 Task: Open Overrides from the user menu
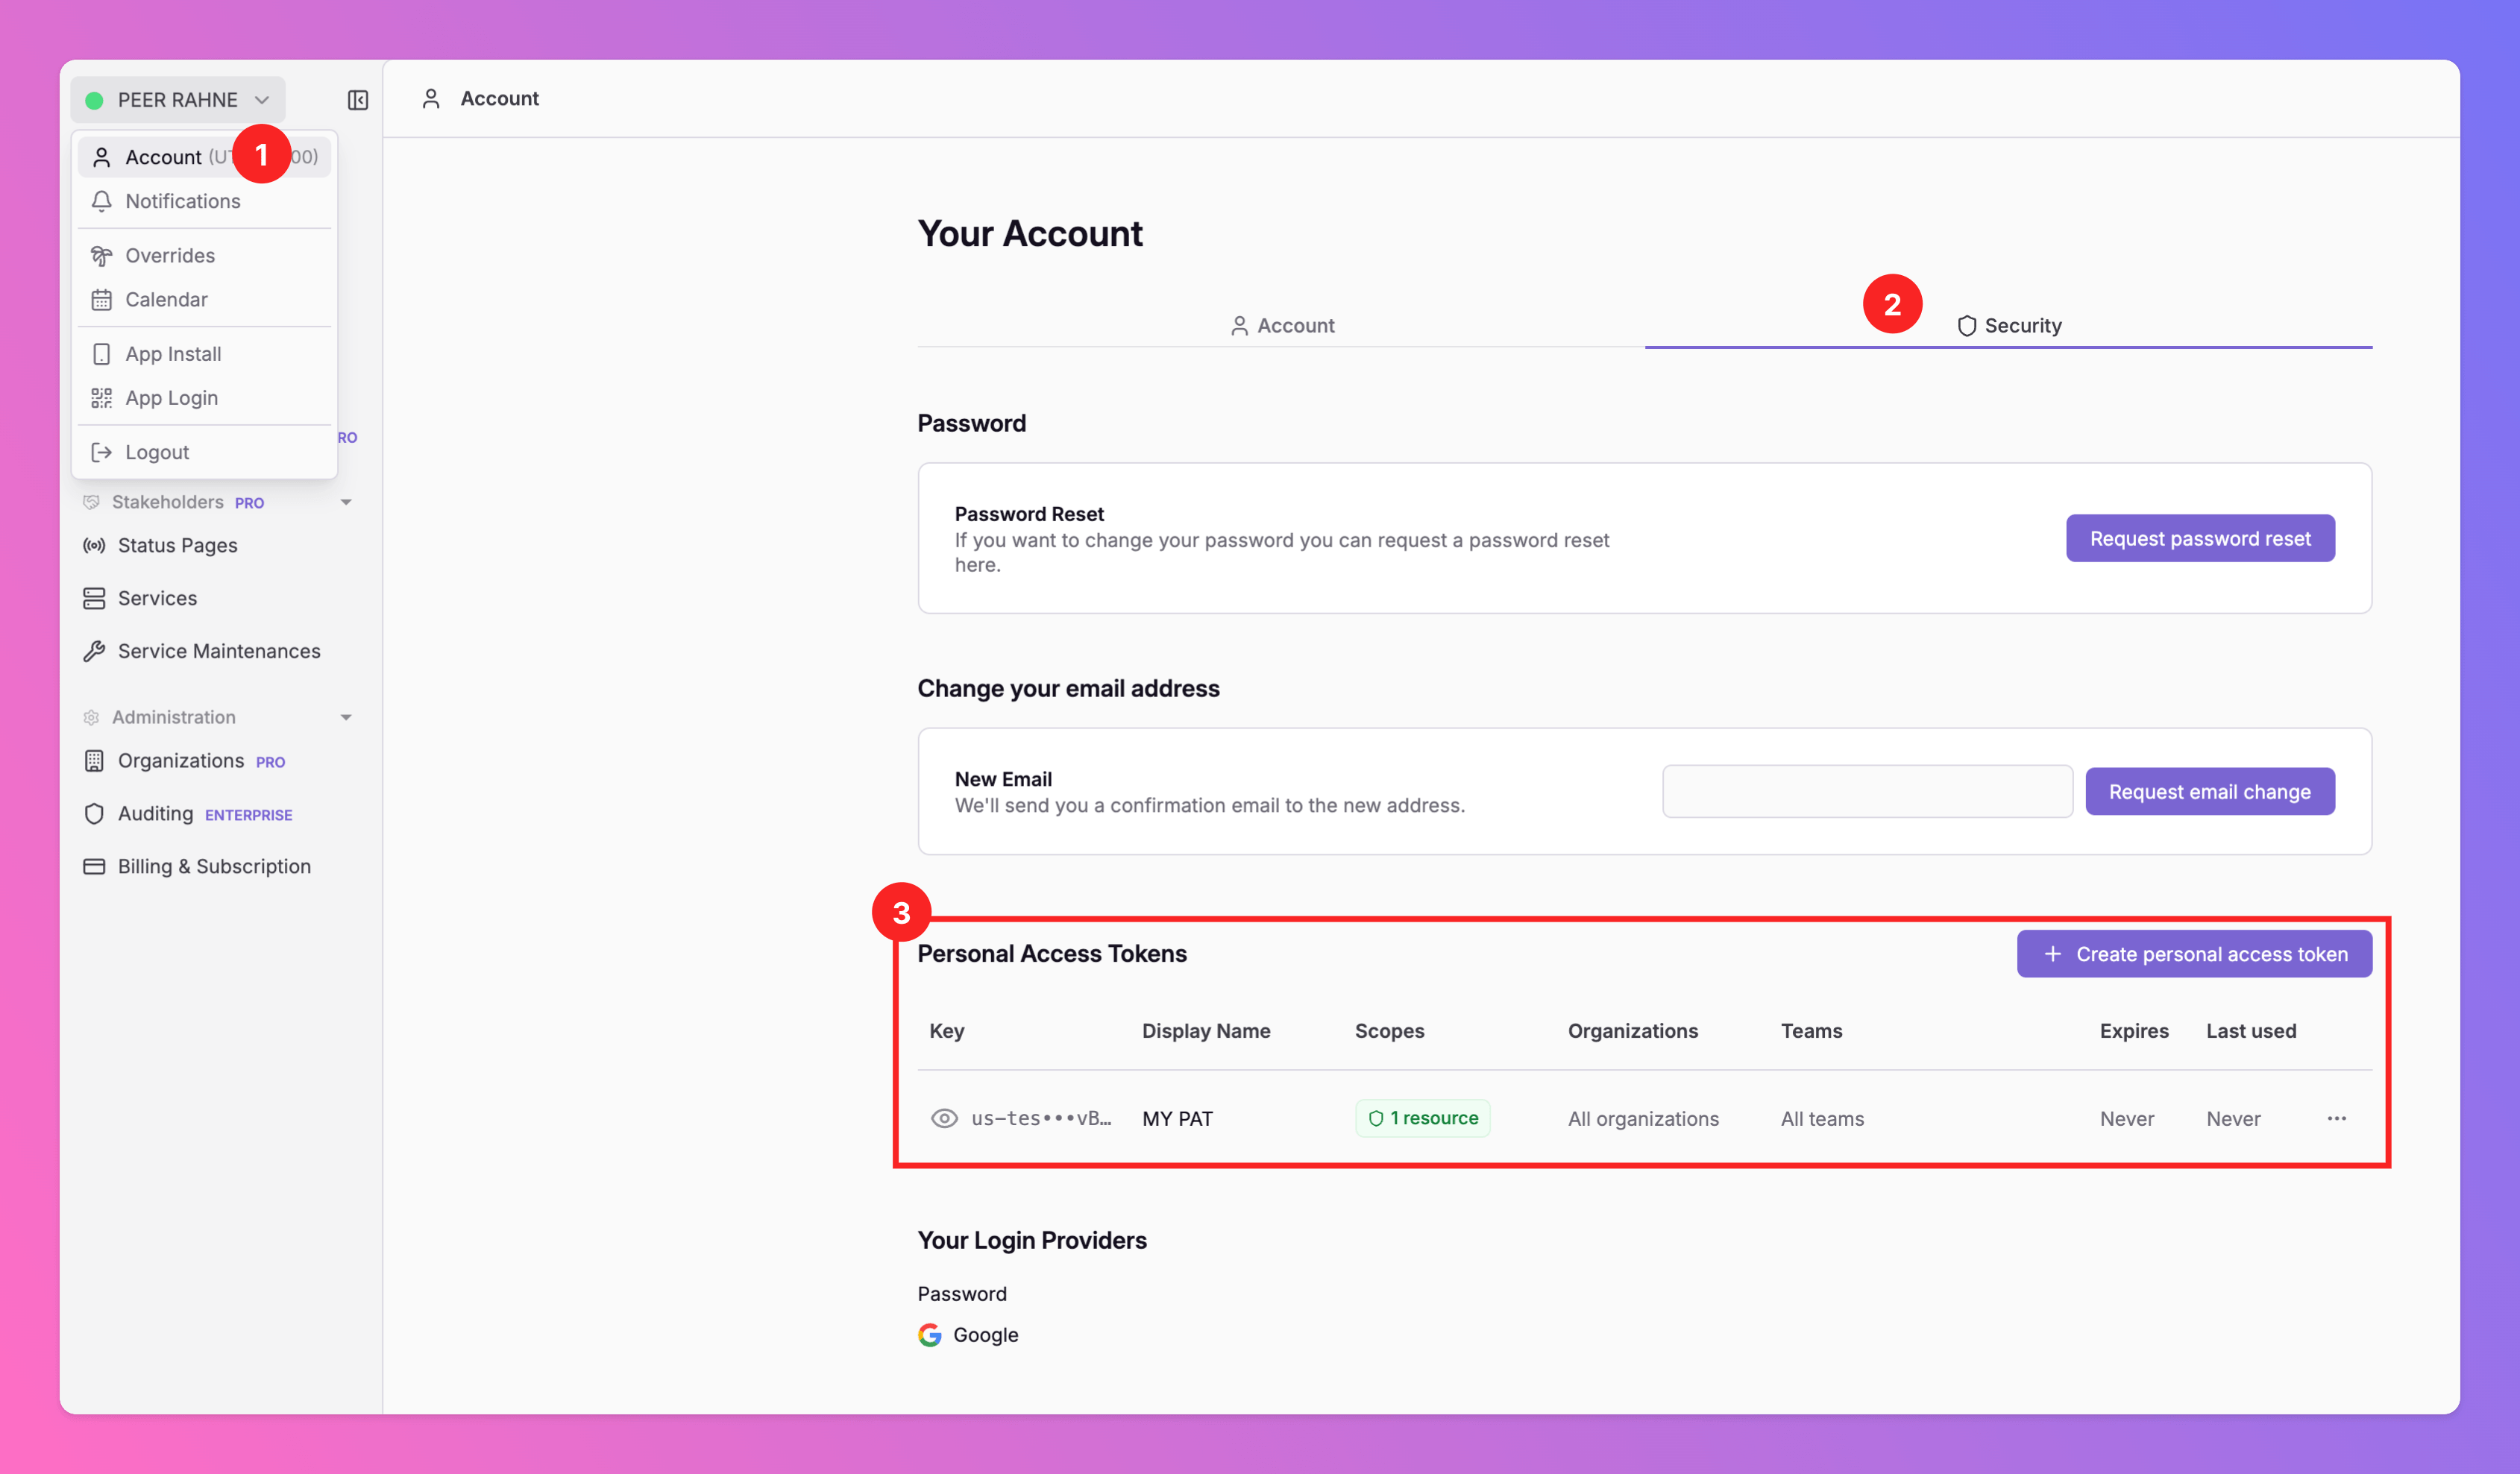[x=204, y=255]
